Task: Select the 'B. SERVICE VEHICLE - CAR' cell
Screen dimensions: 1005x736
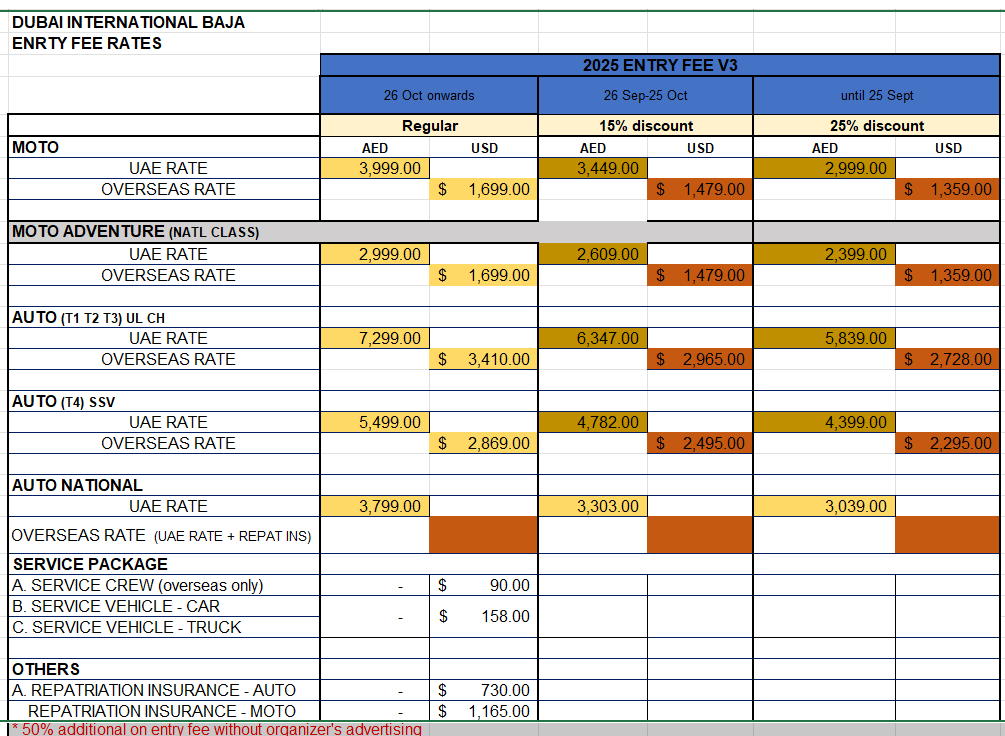Action: 115,606
